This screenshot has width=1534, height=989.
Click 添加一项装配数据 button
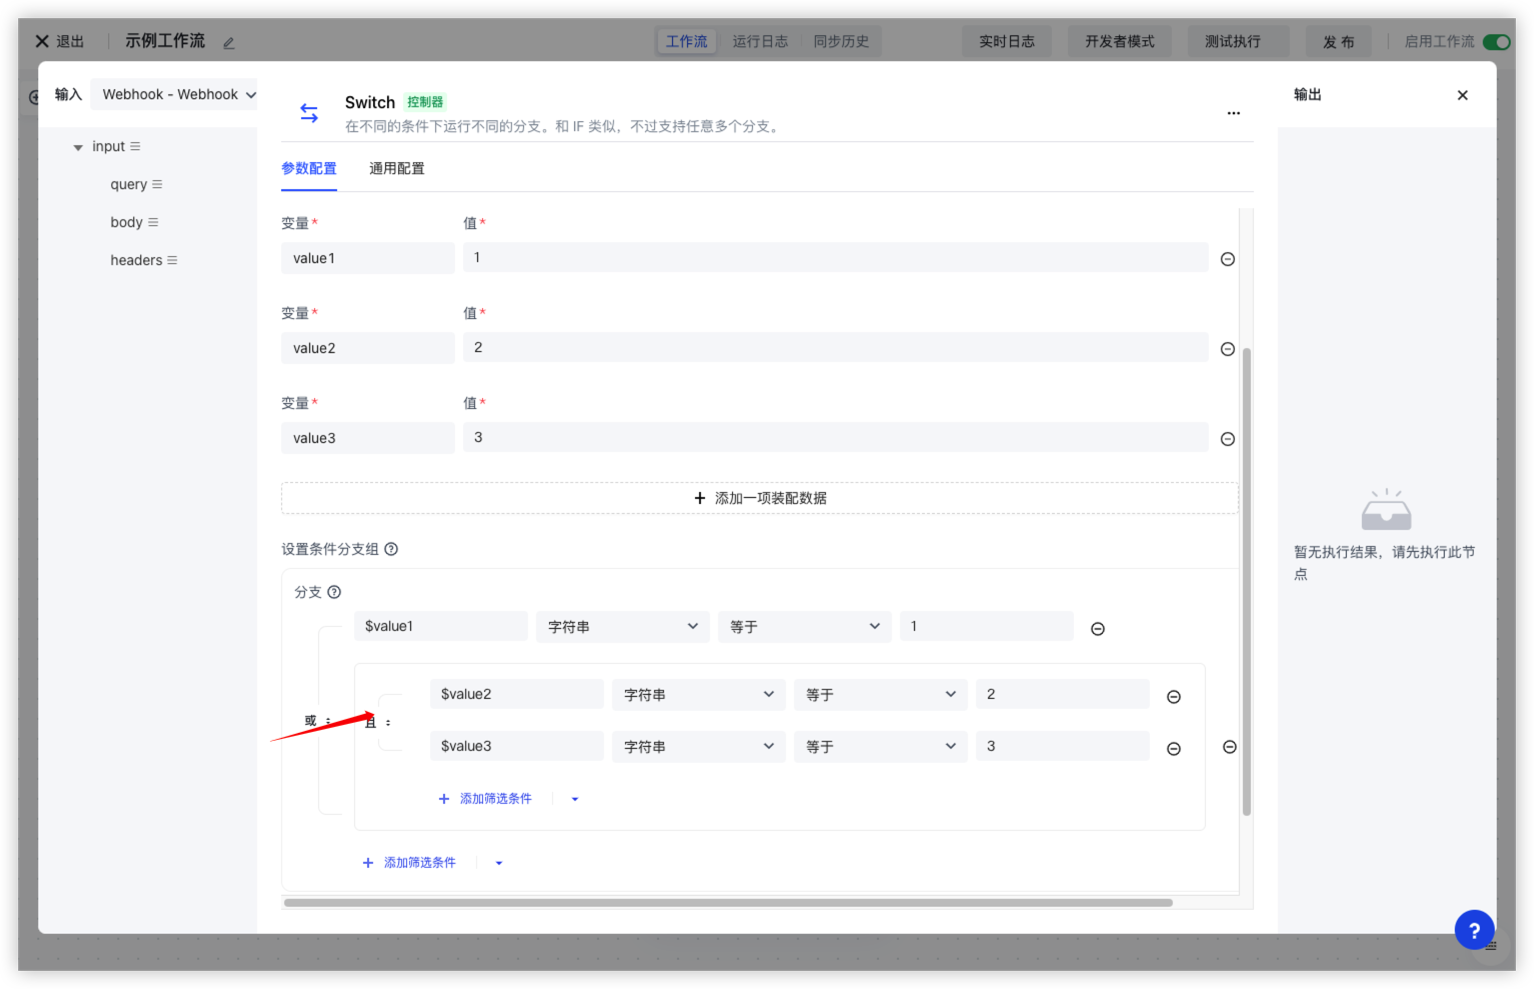[x=759, y=498]
